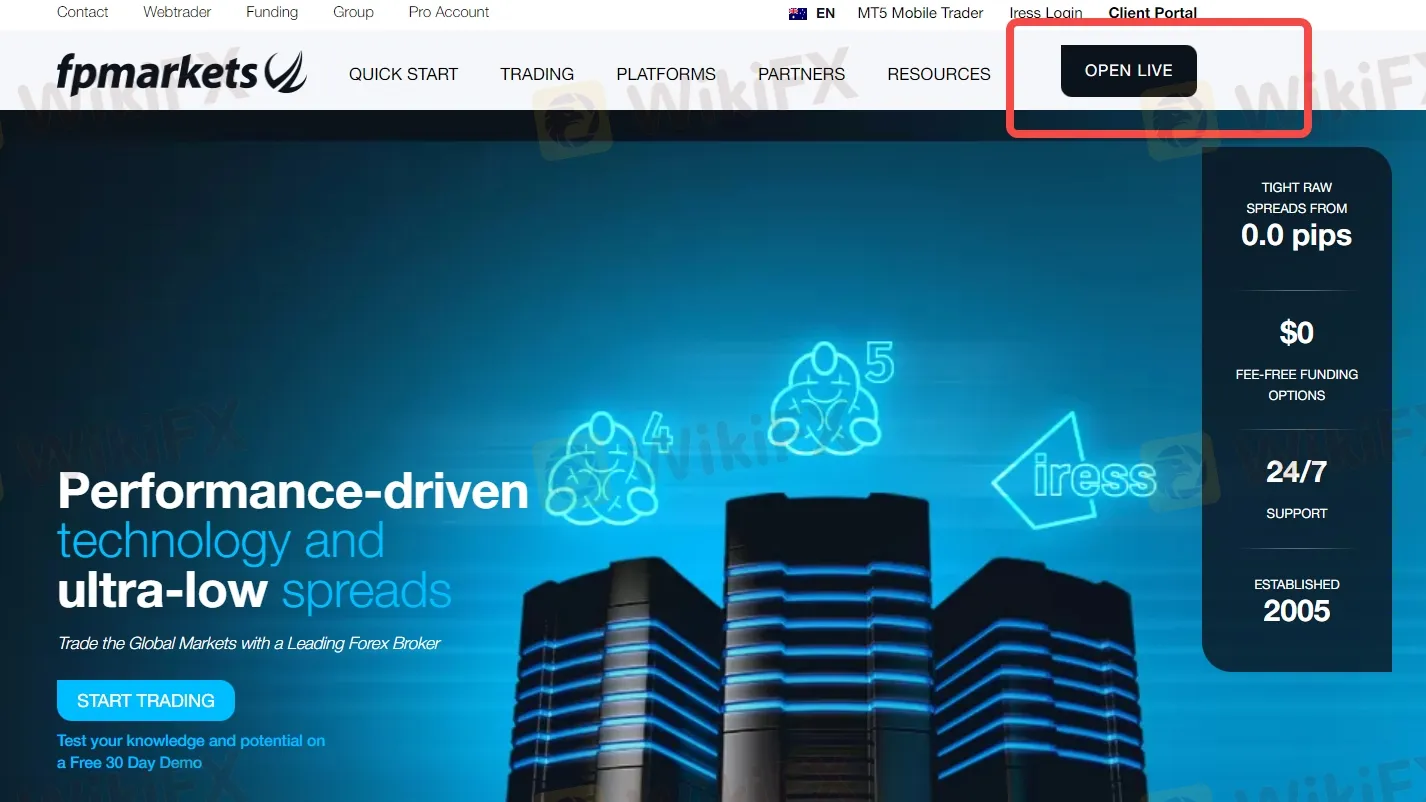Expand the Quick Start menu
The height and width of the screenshot is (802, 1426).
403,74
